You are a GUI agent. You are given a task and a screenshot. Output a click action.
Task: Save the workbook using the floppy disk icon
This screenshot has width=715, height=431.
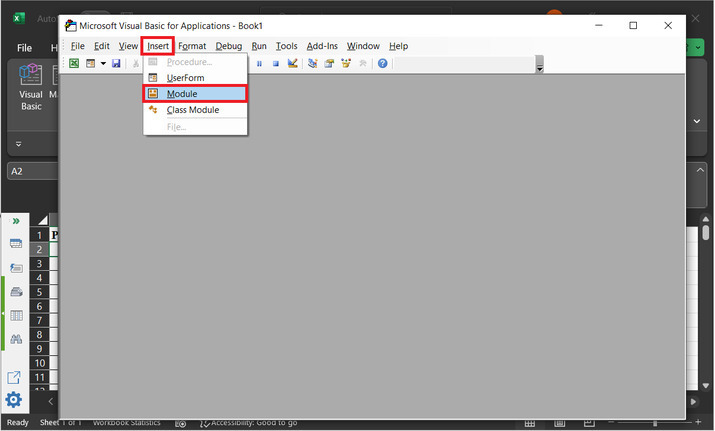click(116, 63)
